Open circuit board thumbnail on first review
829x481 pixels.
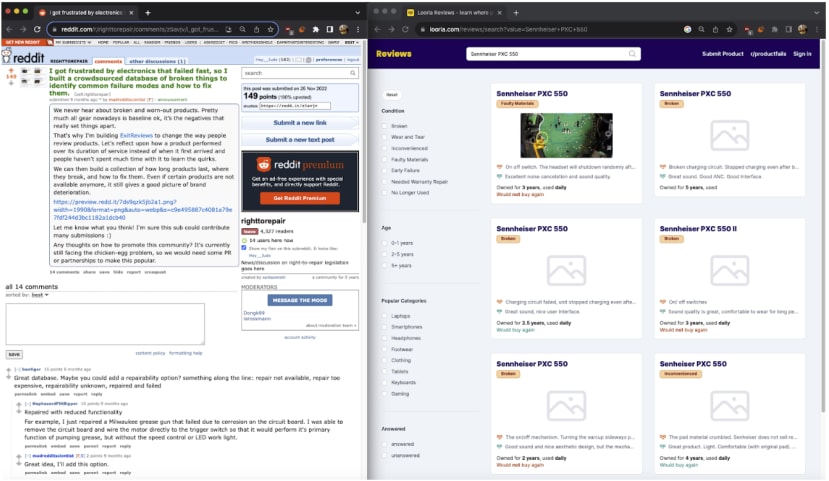point(566,135)
